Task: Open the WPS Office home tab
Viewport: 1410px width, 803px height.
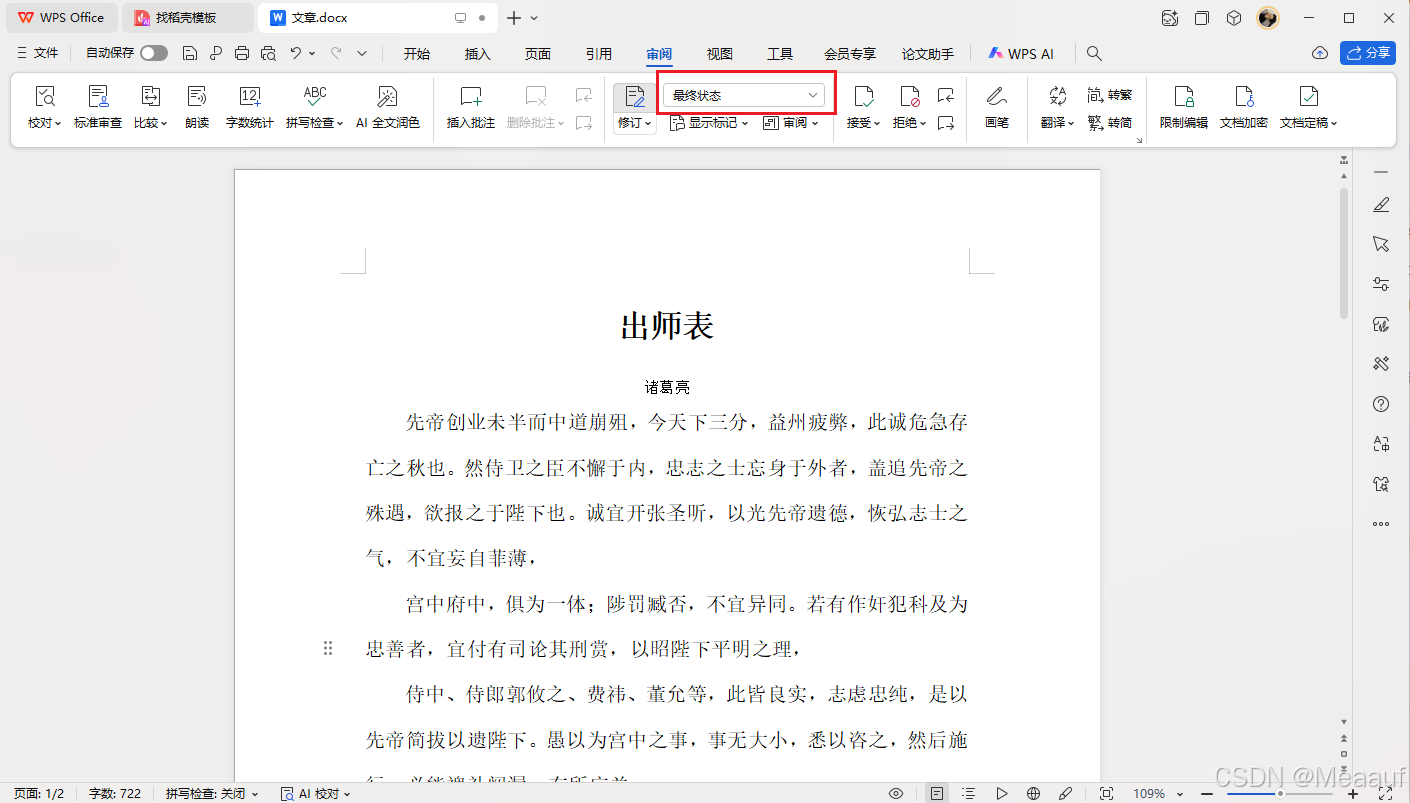Action: tap(61, 18)
